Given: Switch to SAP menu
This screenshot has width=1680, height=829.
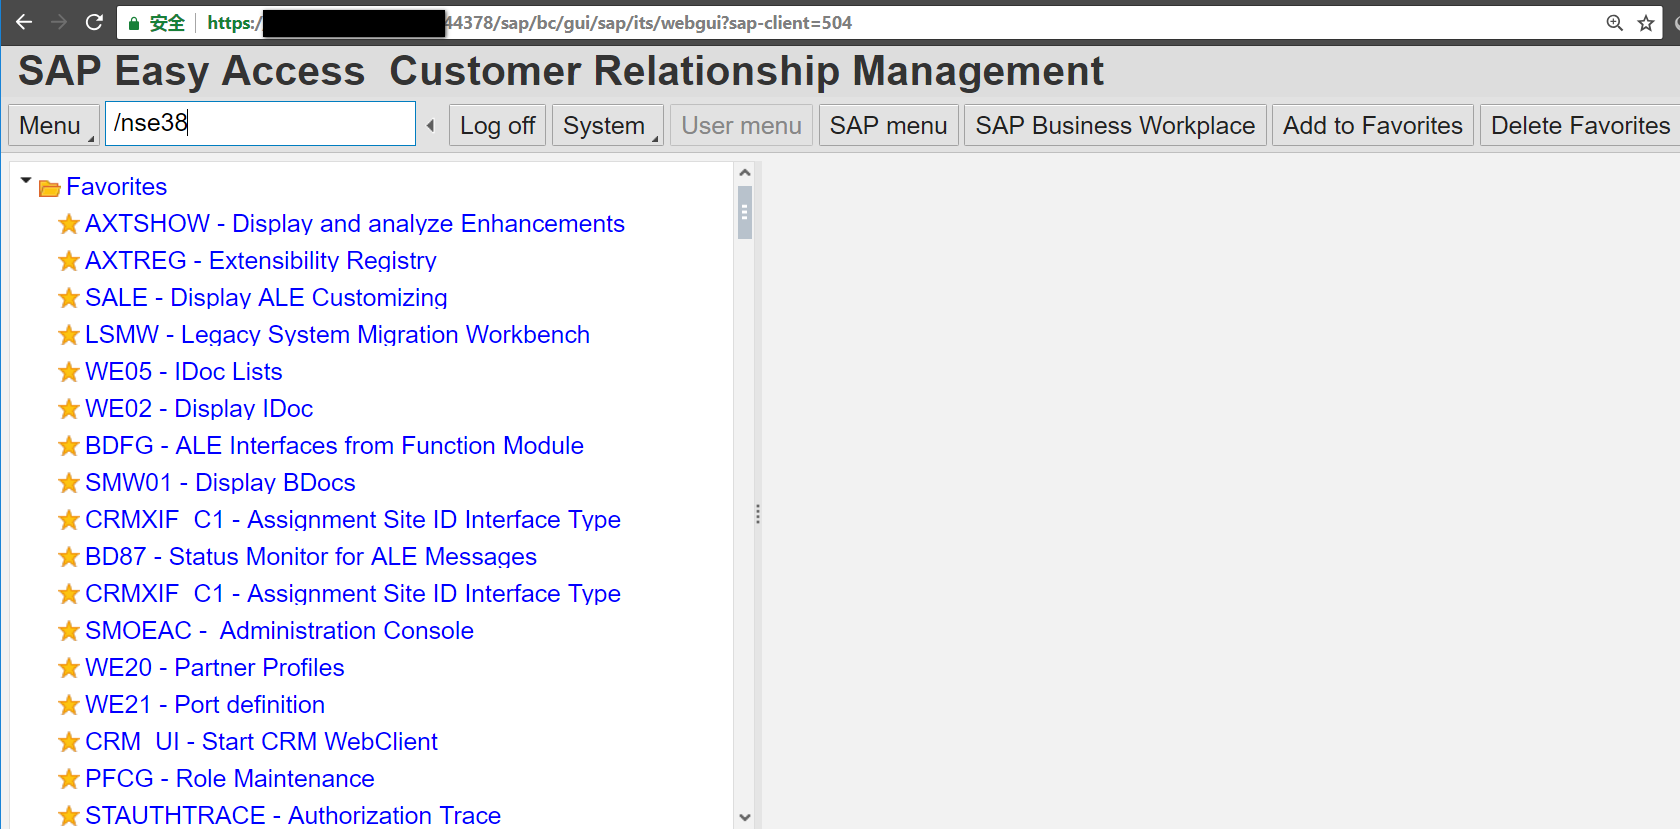Looking at the screenshot, I should point(888,125).
